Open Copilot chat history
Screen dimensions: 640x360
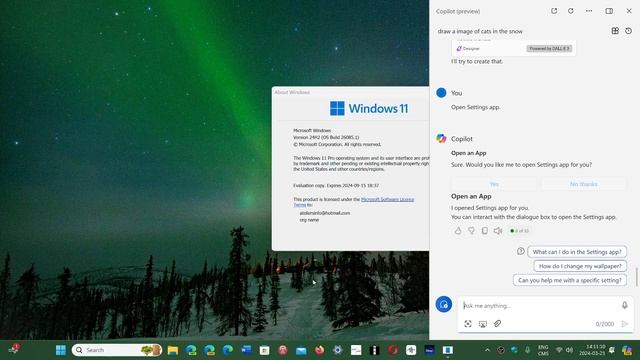pos(629,31)
